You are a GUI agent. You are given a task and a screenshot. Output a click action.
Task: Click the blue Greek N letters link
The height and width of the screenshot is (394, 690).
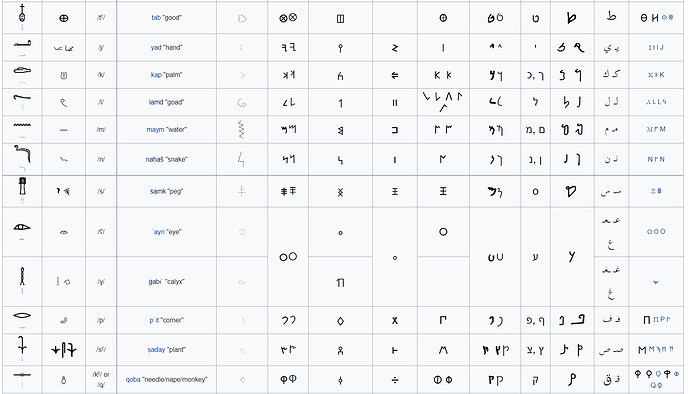(656, 159)
